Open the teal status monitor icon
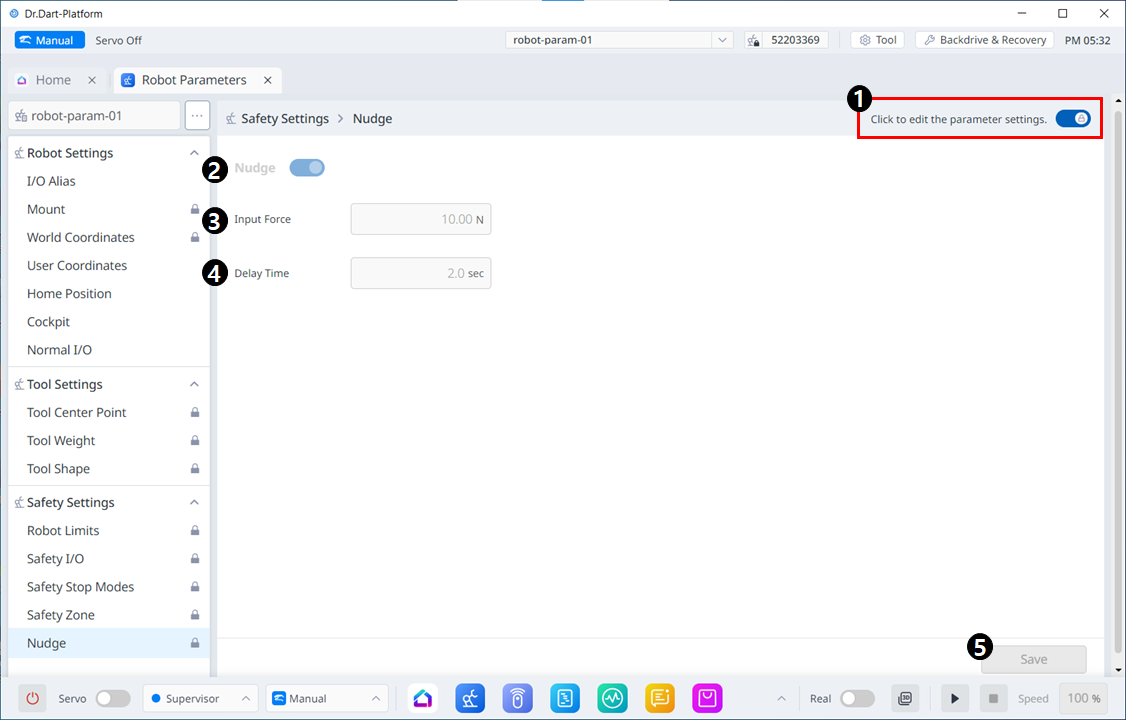1126x720 pixels. [x=612, y=698]
